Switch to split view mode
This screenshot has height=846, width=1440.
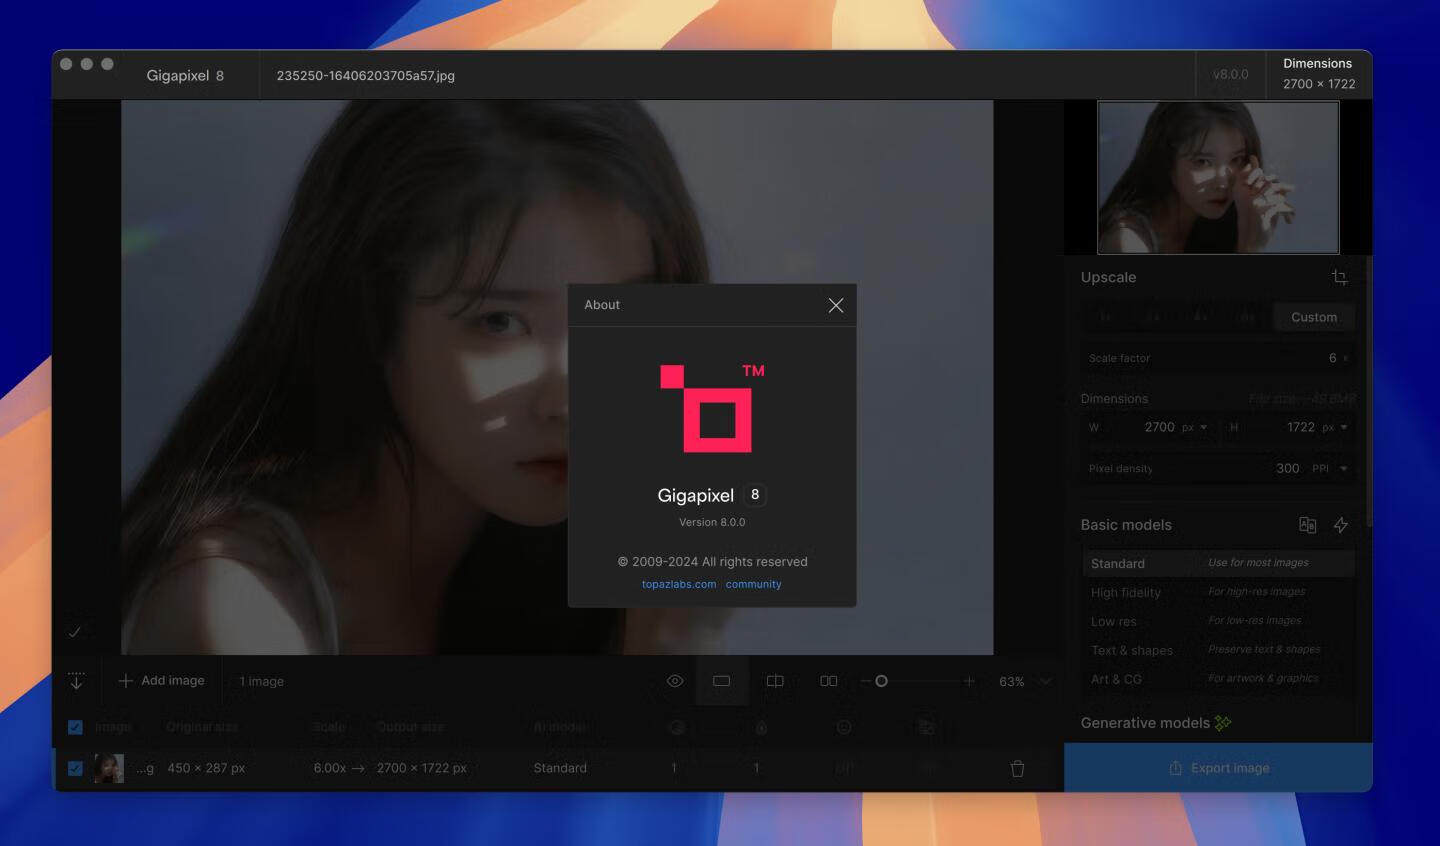[x=775, y=681]
